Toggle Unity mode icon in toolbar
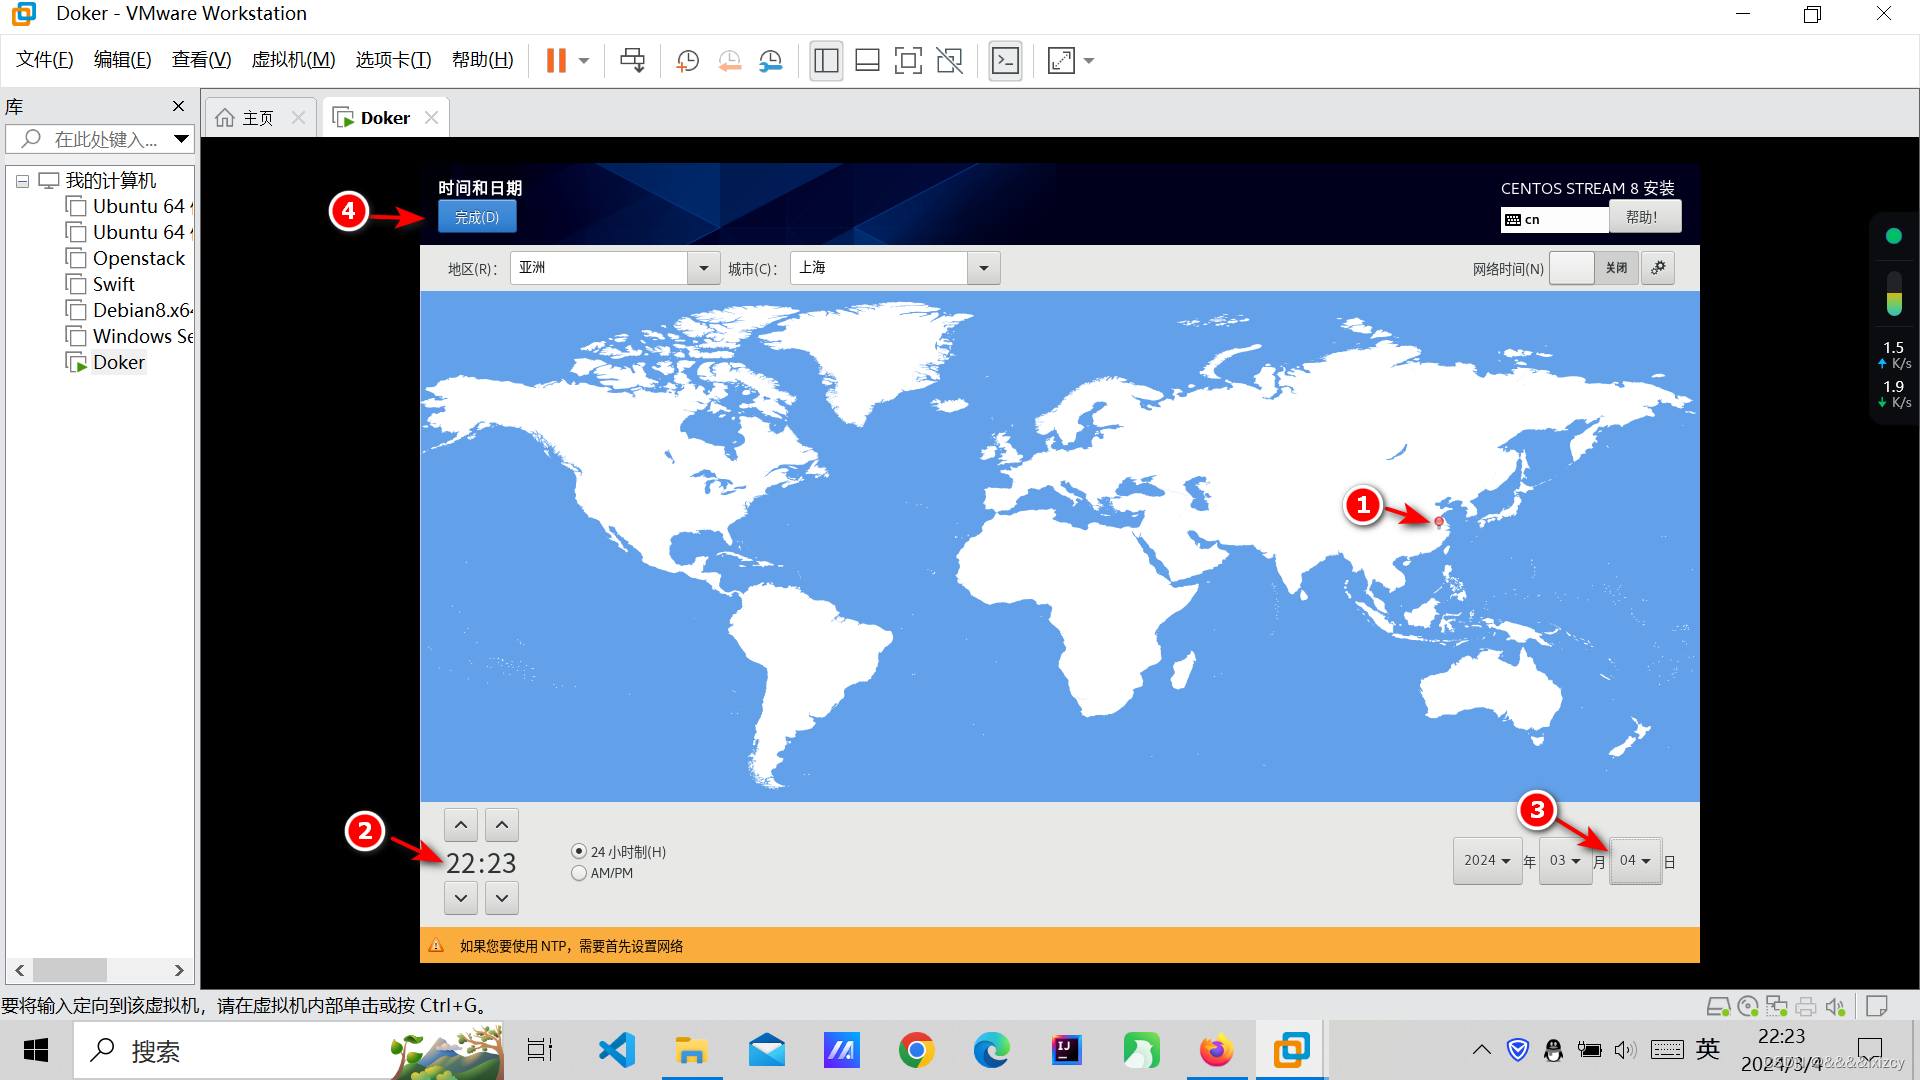This screenshot has height=1080, width=1920. pyautogui.click(x=949, y=61)
